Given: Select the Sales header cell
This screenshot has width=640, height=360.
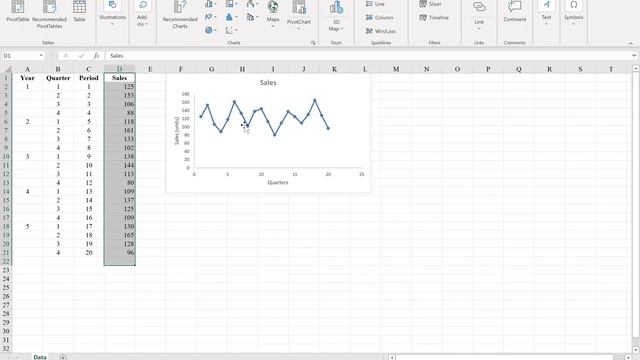Looking at the screenshot, I should tap(120, 78).
